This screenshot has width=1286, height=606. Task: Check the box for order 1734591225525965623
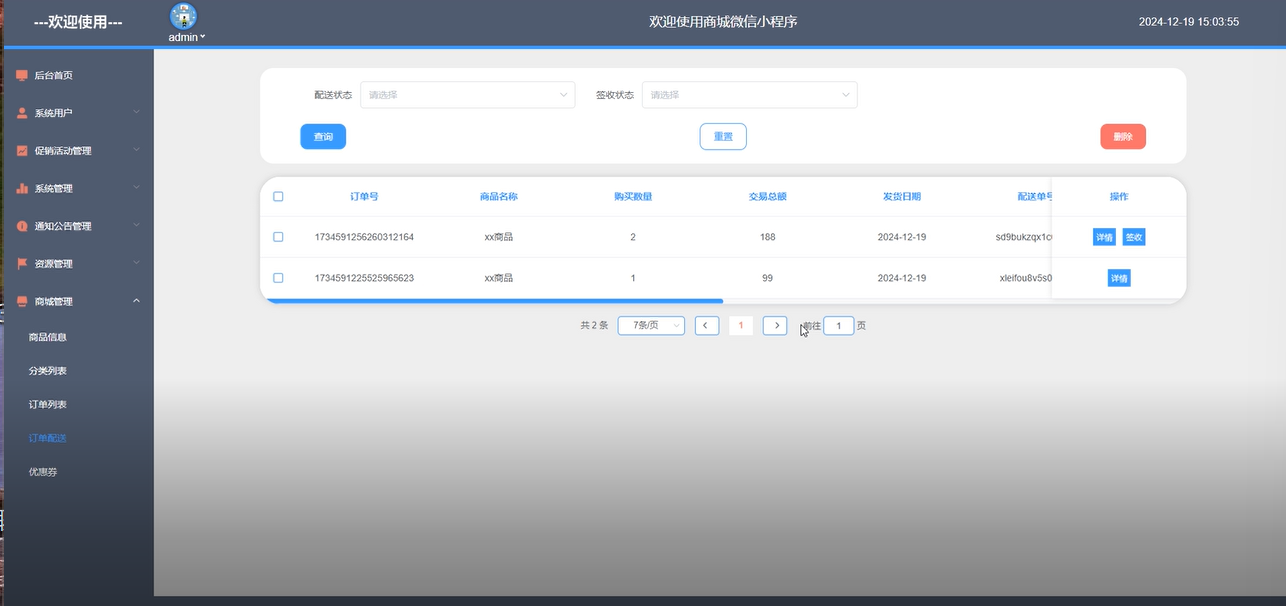click(x=278, y=278)
